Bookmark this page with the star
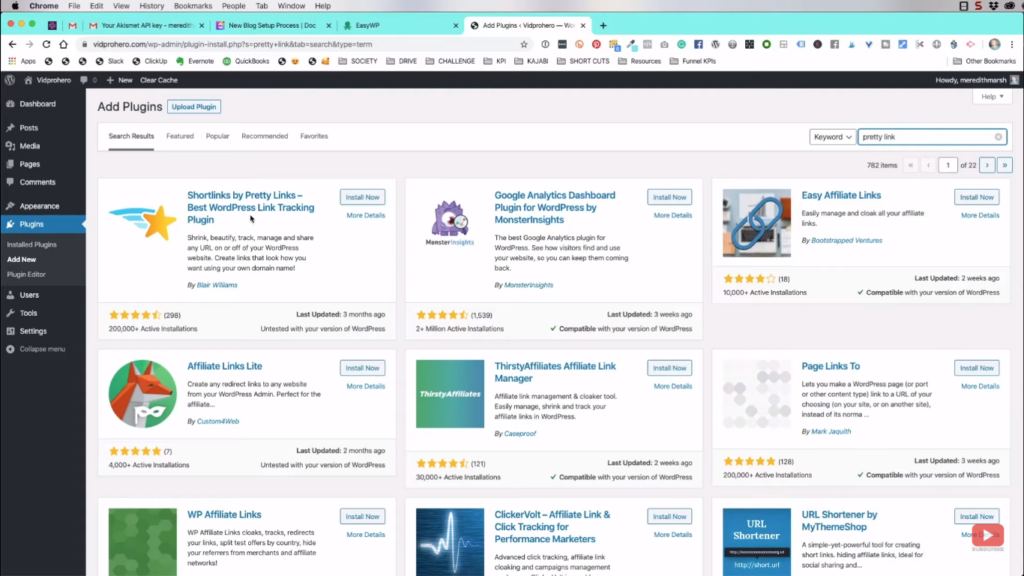 [x=524, y=44]
